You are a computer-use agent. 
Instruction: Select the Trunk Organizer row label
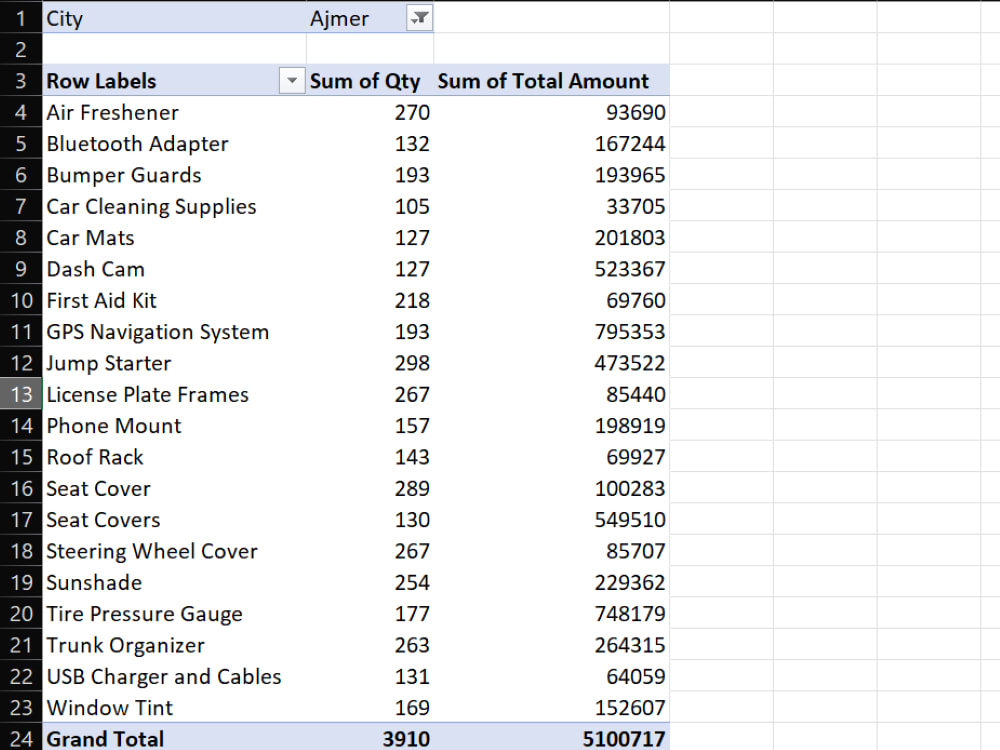pos(174,645)
